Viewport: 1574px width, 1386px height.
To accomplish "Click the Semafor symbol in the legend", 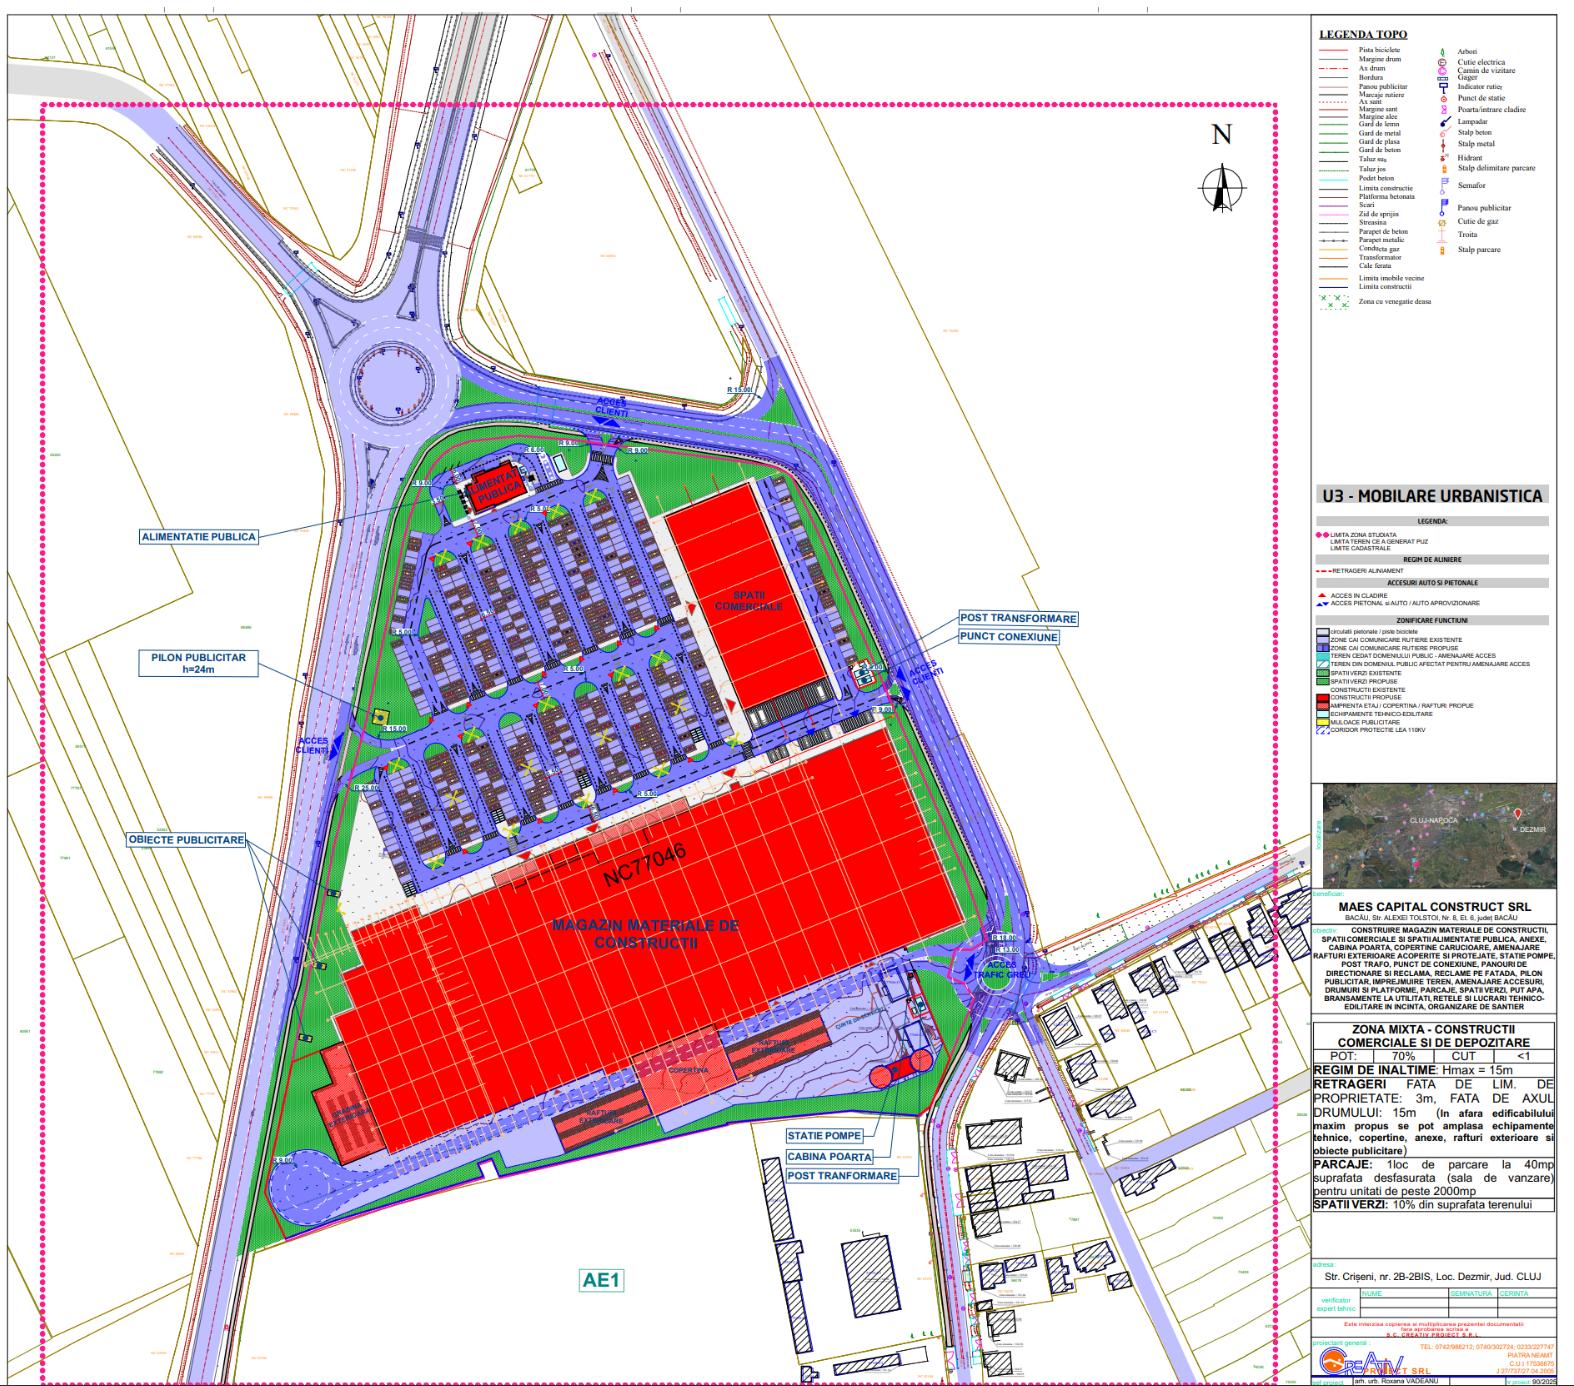I will (1443, 185).
